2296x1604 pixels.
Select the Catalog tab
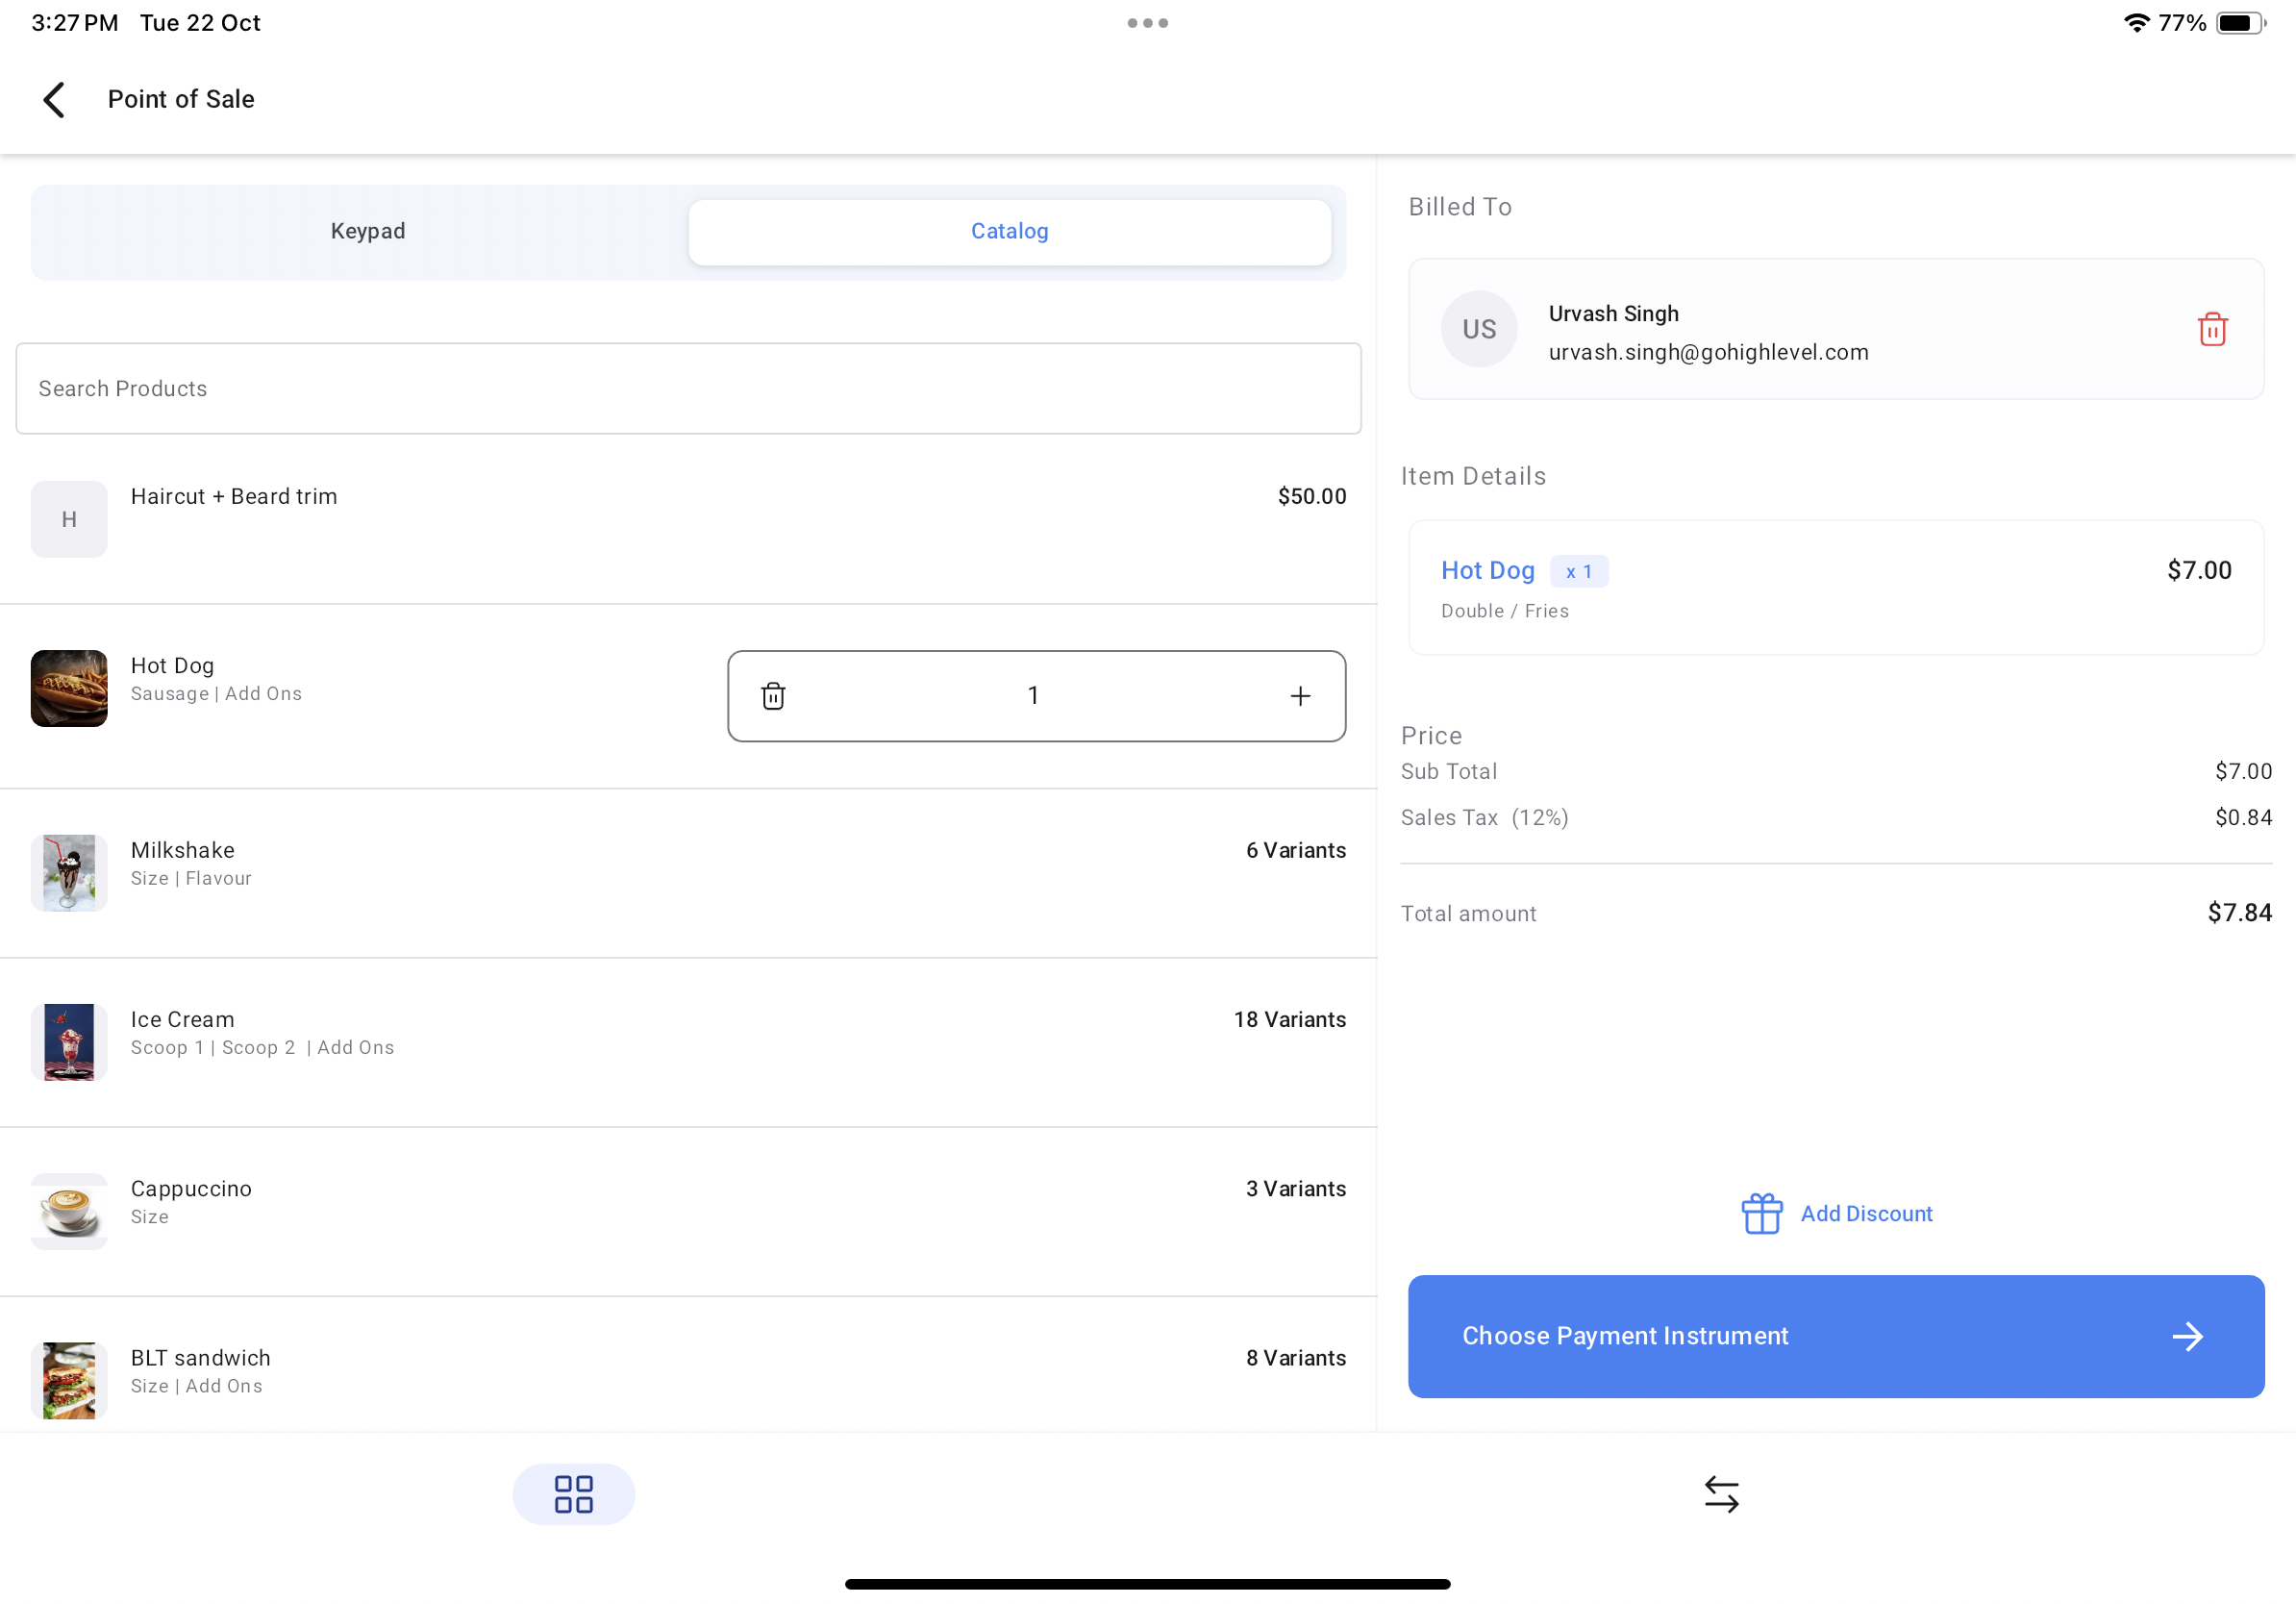click(1009, 231)
